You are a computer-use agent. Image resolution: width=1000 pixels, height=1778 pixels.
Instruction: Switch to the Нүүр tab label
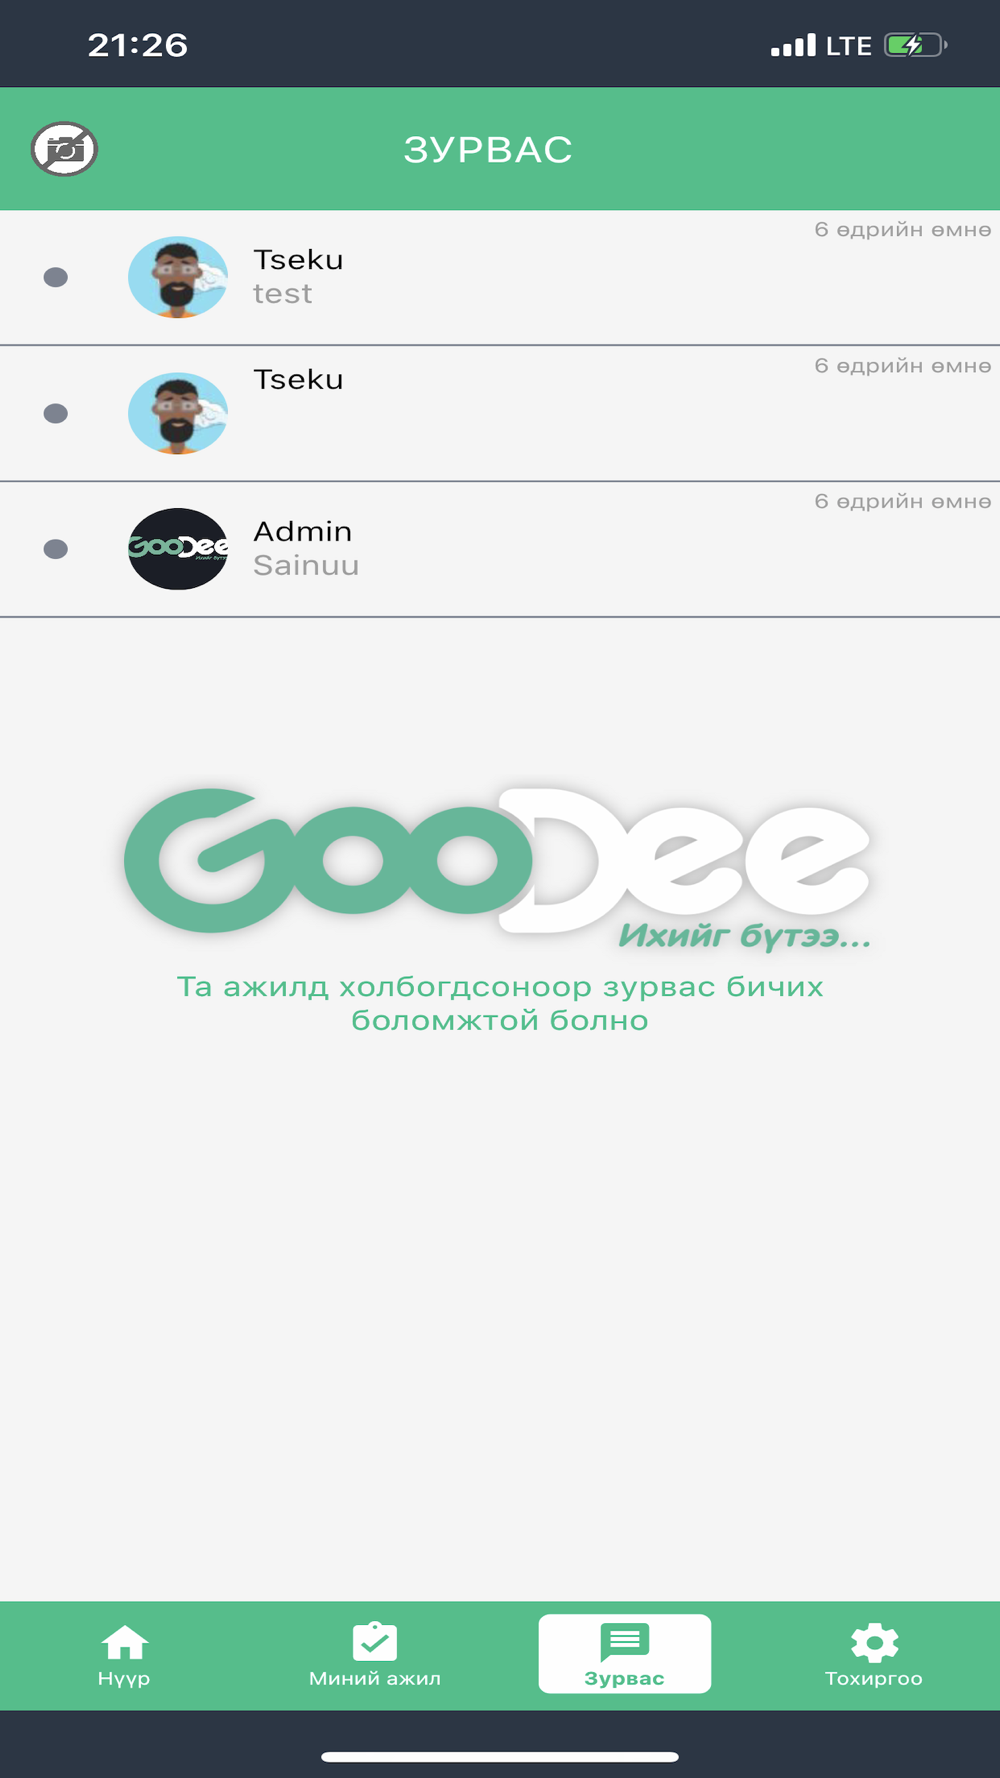click(x=124, y=1678)
